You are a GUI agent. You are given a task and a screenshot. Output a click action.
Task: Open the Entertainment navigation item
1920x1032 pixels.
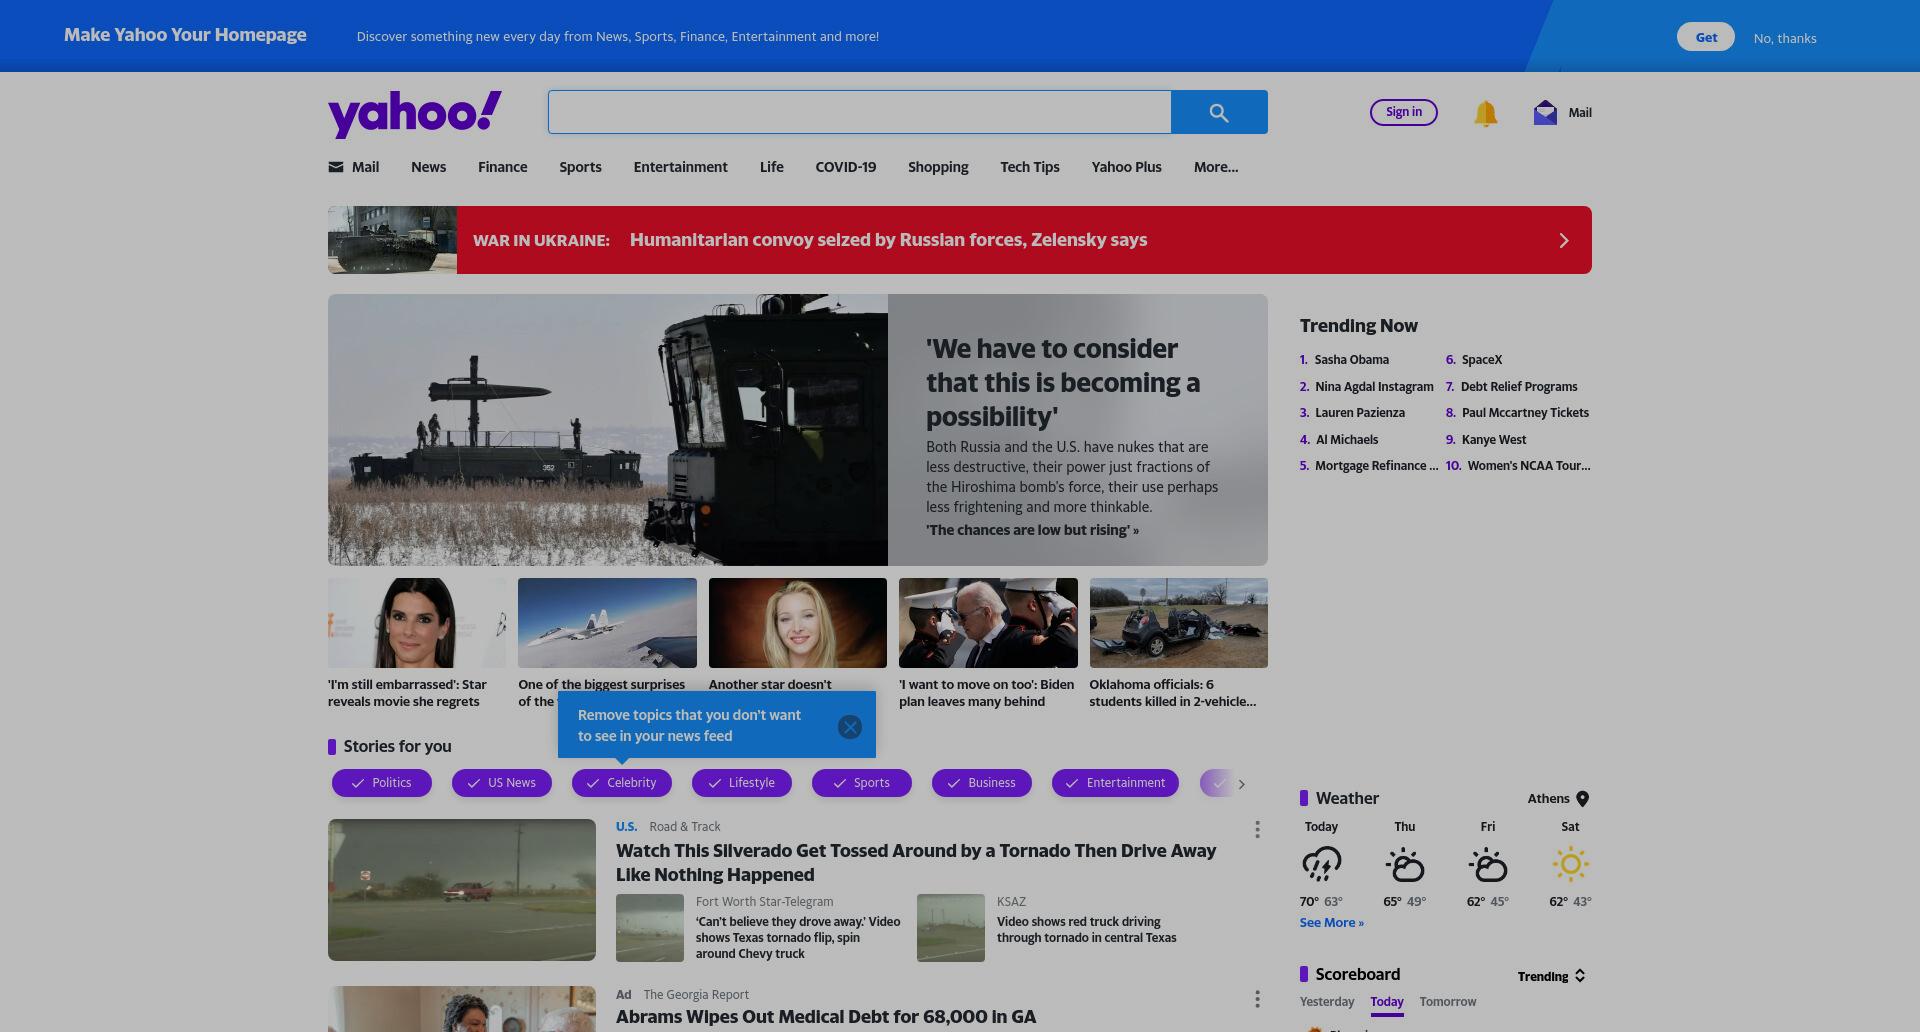tap(680, 167)
